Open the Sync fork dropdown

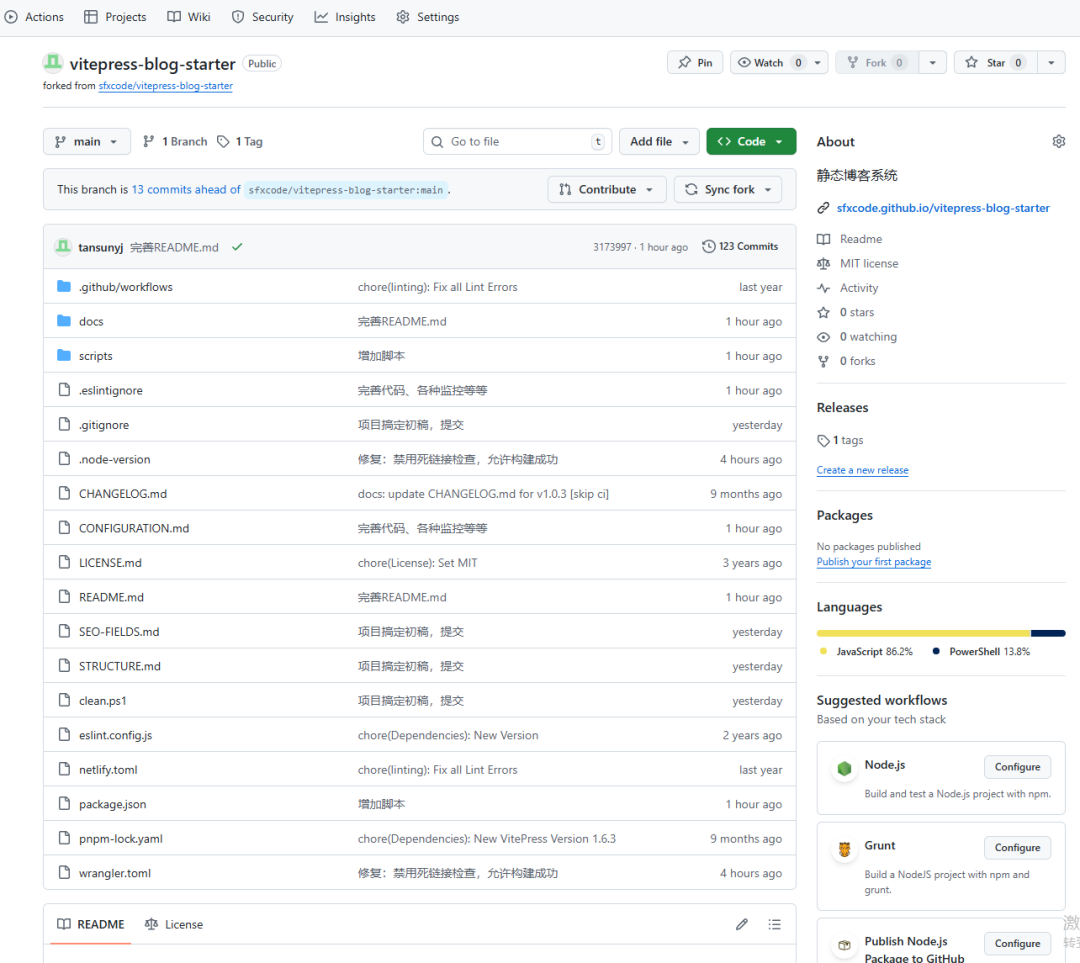click(728, 190)
